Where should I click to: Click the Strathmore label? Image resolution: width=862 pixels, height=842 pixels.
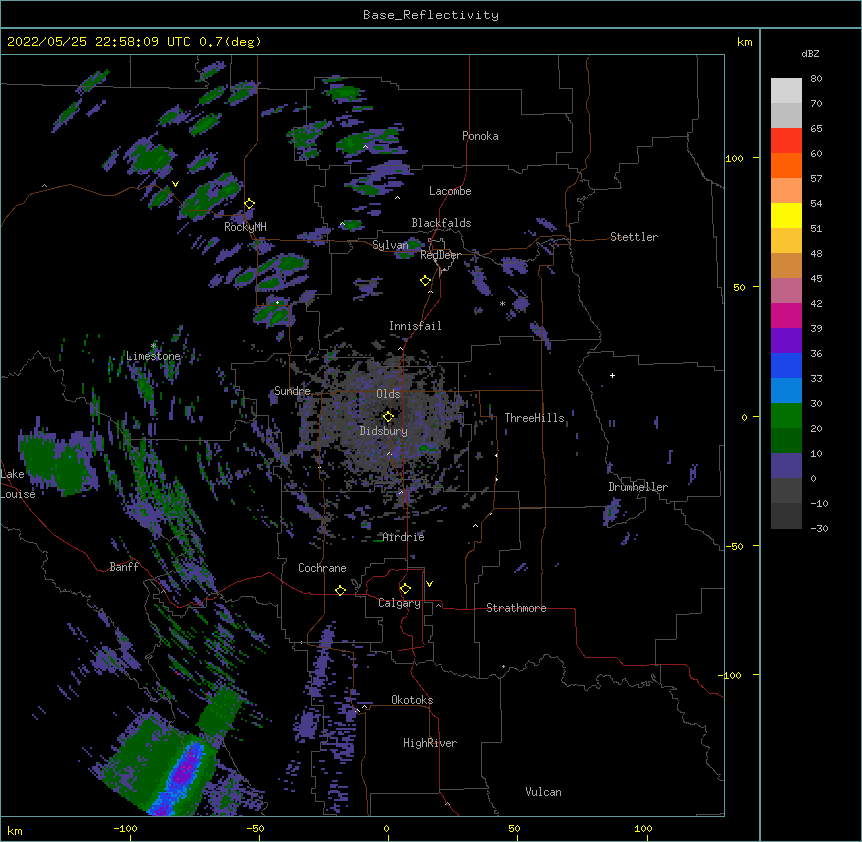(x=516, y=608)
